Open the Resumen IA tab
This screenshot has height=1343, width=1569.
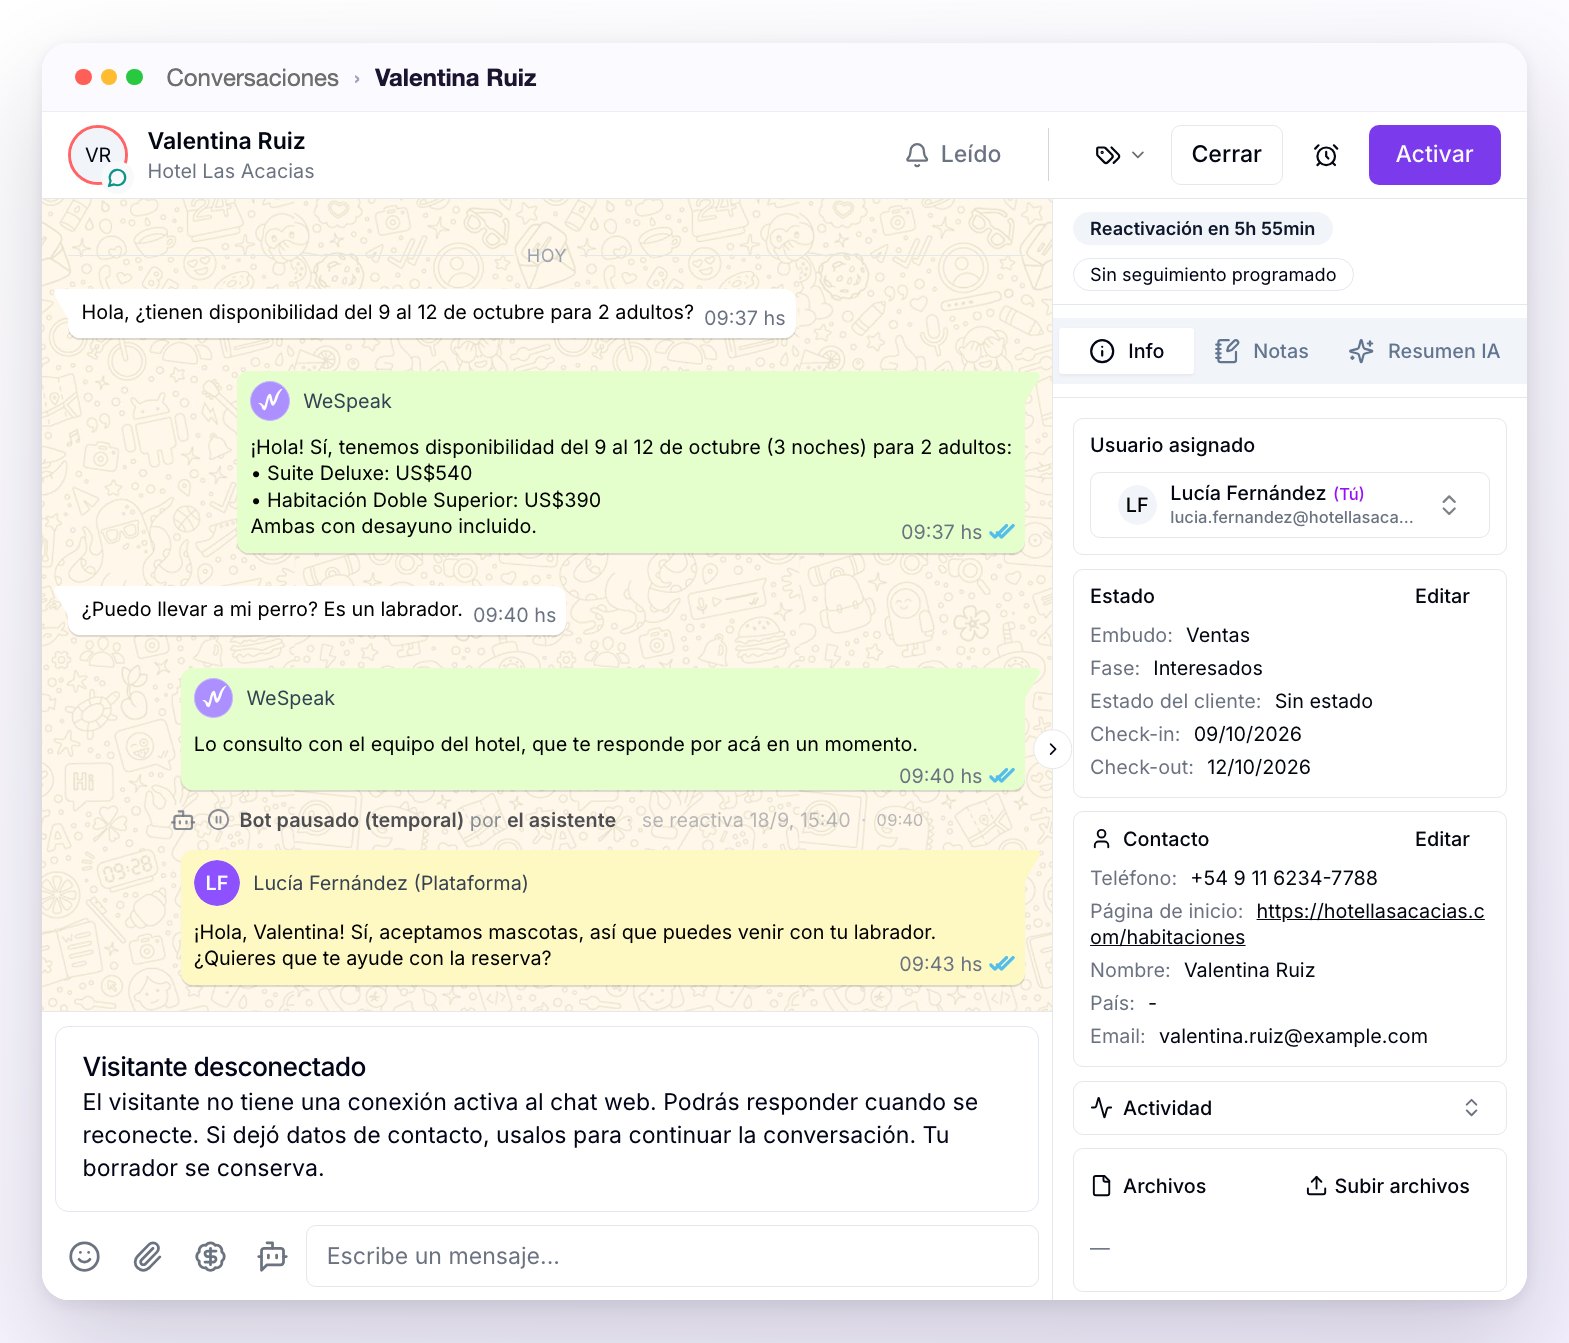point(1424,351)
